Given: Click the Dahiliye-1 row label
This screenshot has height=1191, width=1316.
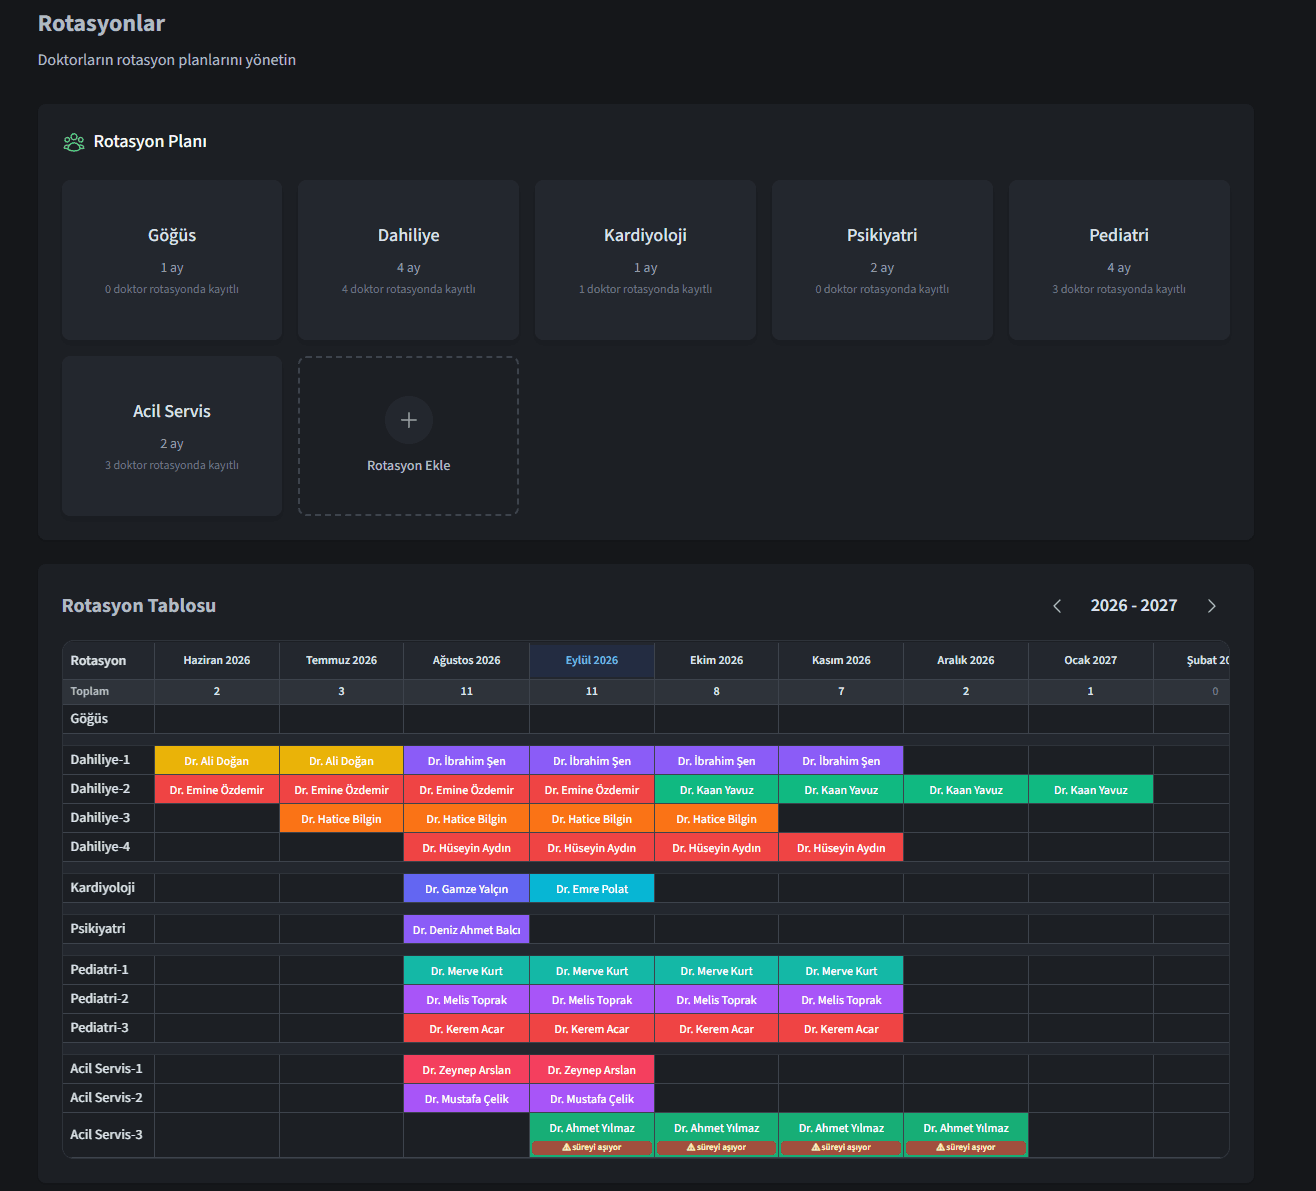Looking at the screenshot, I should pyautogui.click(x=100, y=760).
